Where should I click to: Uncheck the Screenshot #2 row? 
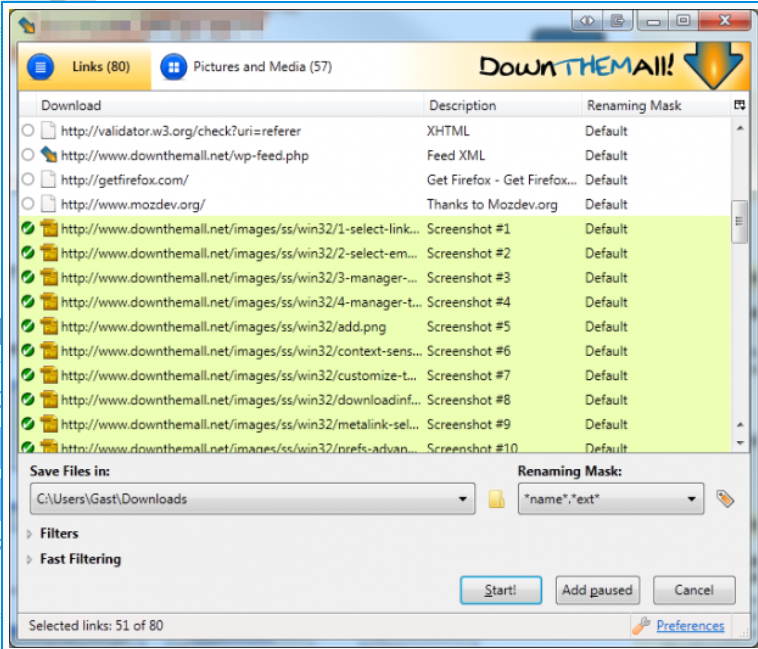tap(28, 253)
